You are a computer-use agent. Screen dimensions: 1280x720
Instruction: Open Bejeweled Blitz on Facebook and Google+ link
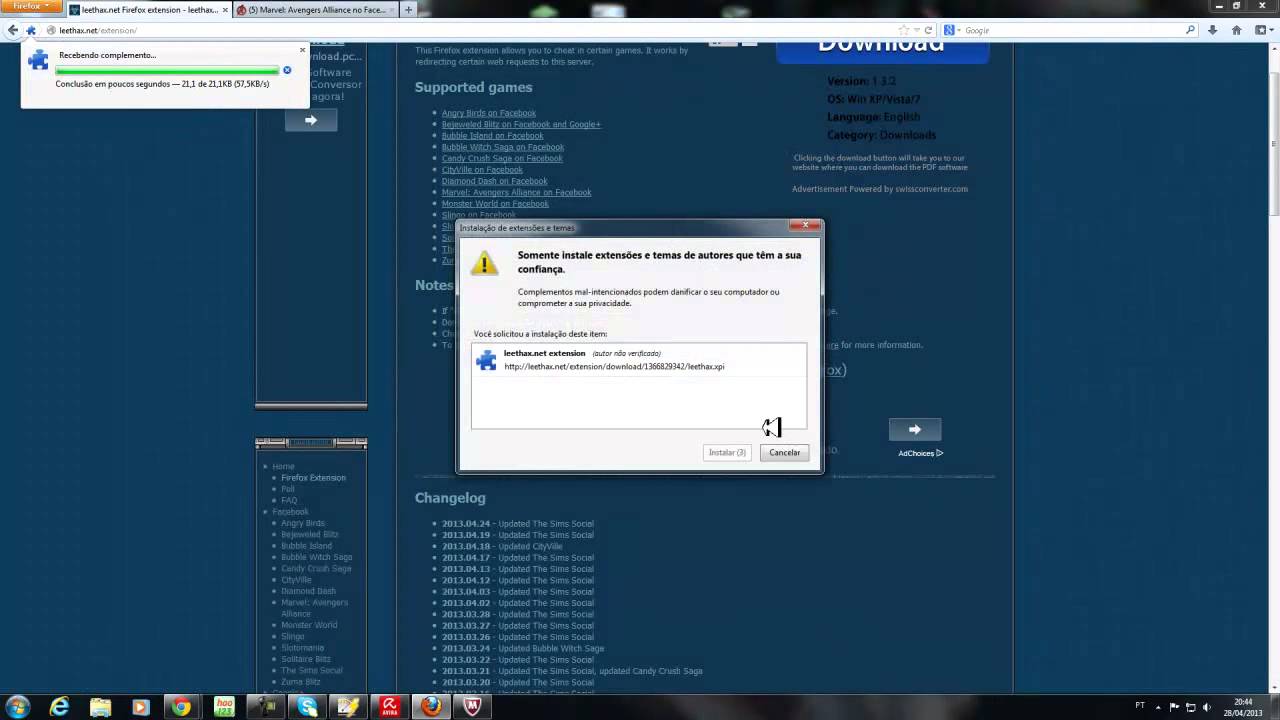521,124
